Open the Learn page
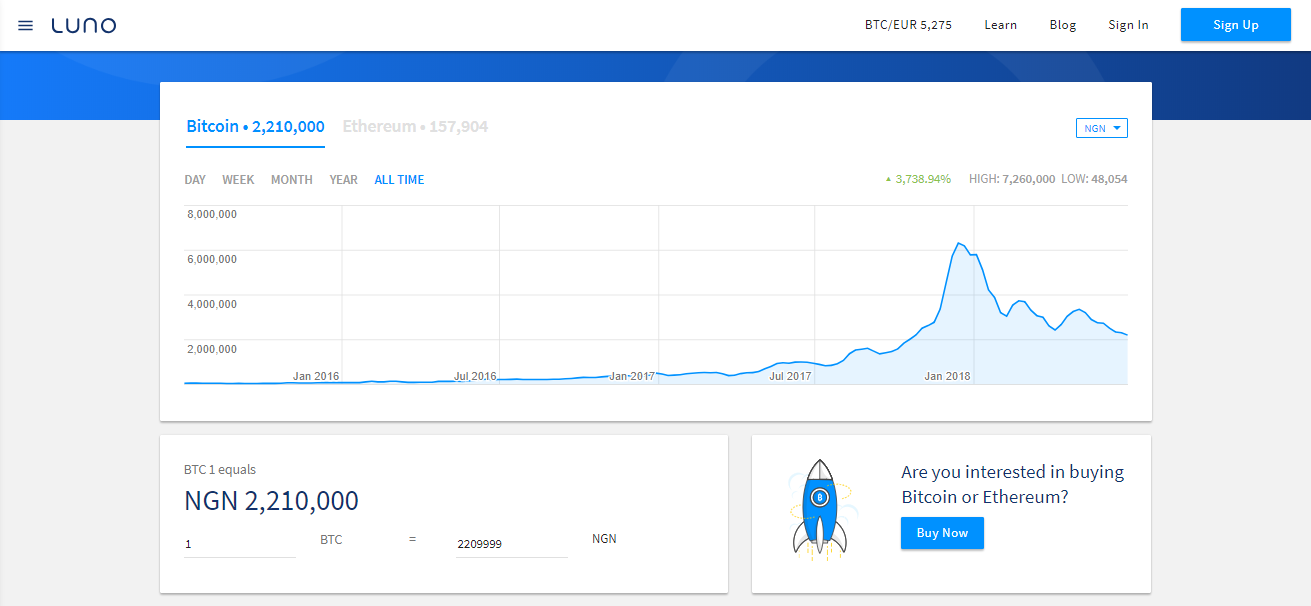Screen dimensions: 1311x606 coord(1000,25)
